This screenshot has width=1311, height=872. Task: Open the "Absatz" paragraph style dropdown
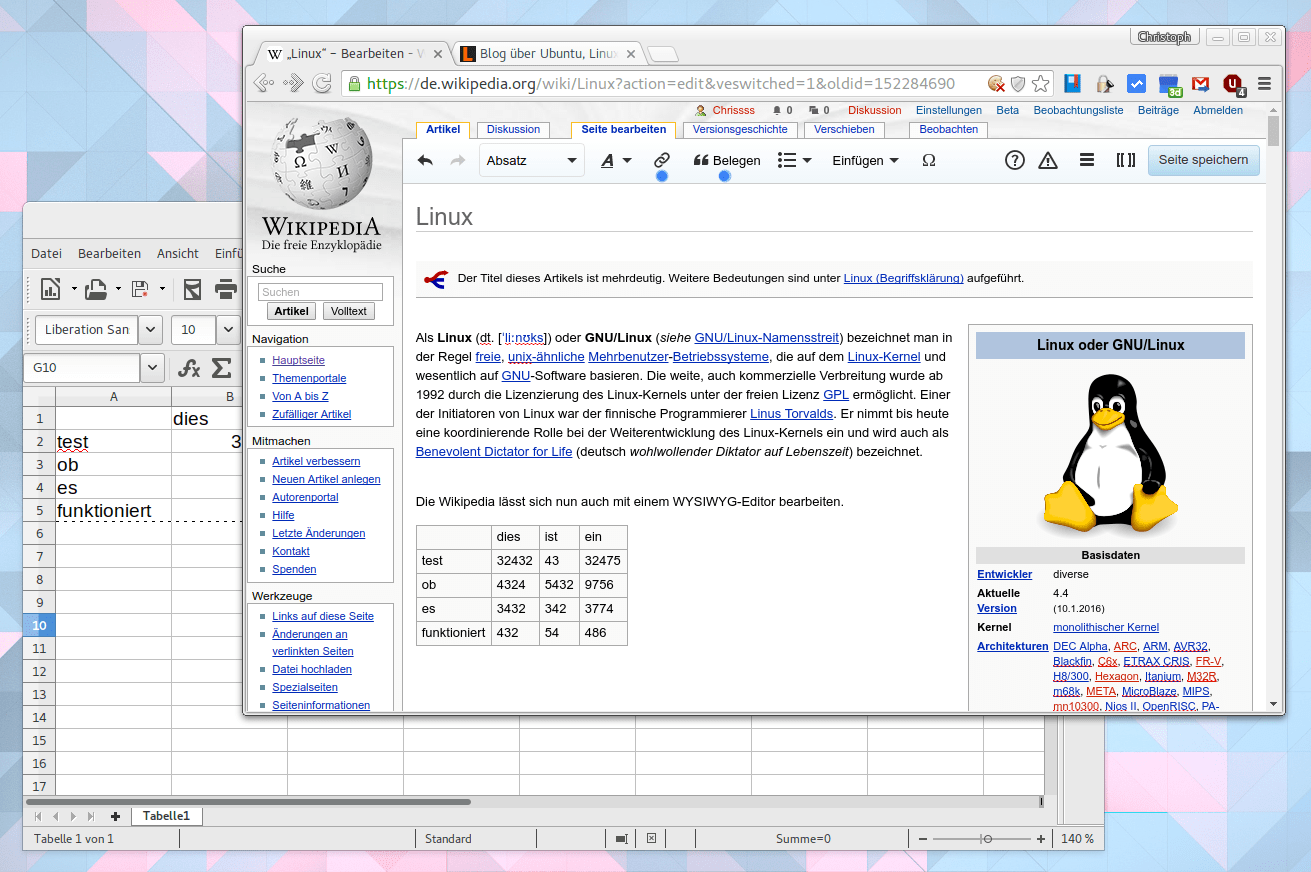tap(531, 160)
